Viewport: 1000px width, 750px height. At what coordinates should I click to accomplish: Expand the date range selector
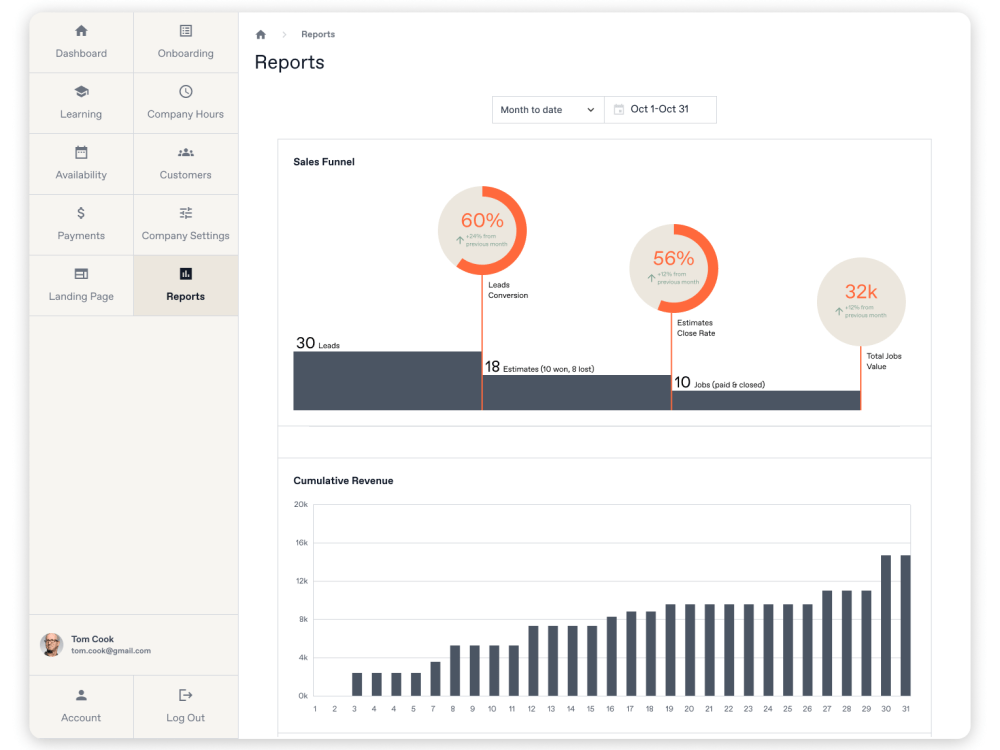click(x=660, y=110)
